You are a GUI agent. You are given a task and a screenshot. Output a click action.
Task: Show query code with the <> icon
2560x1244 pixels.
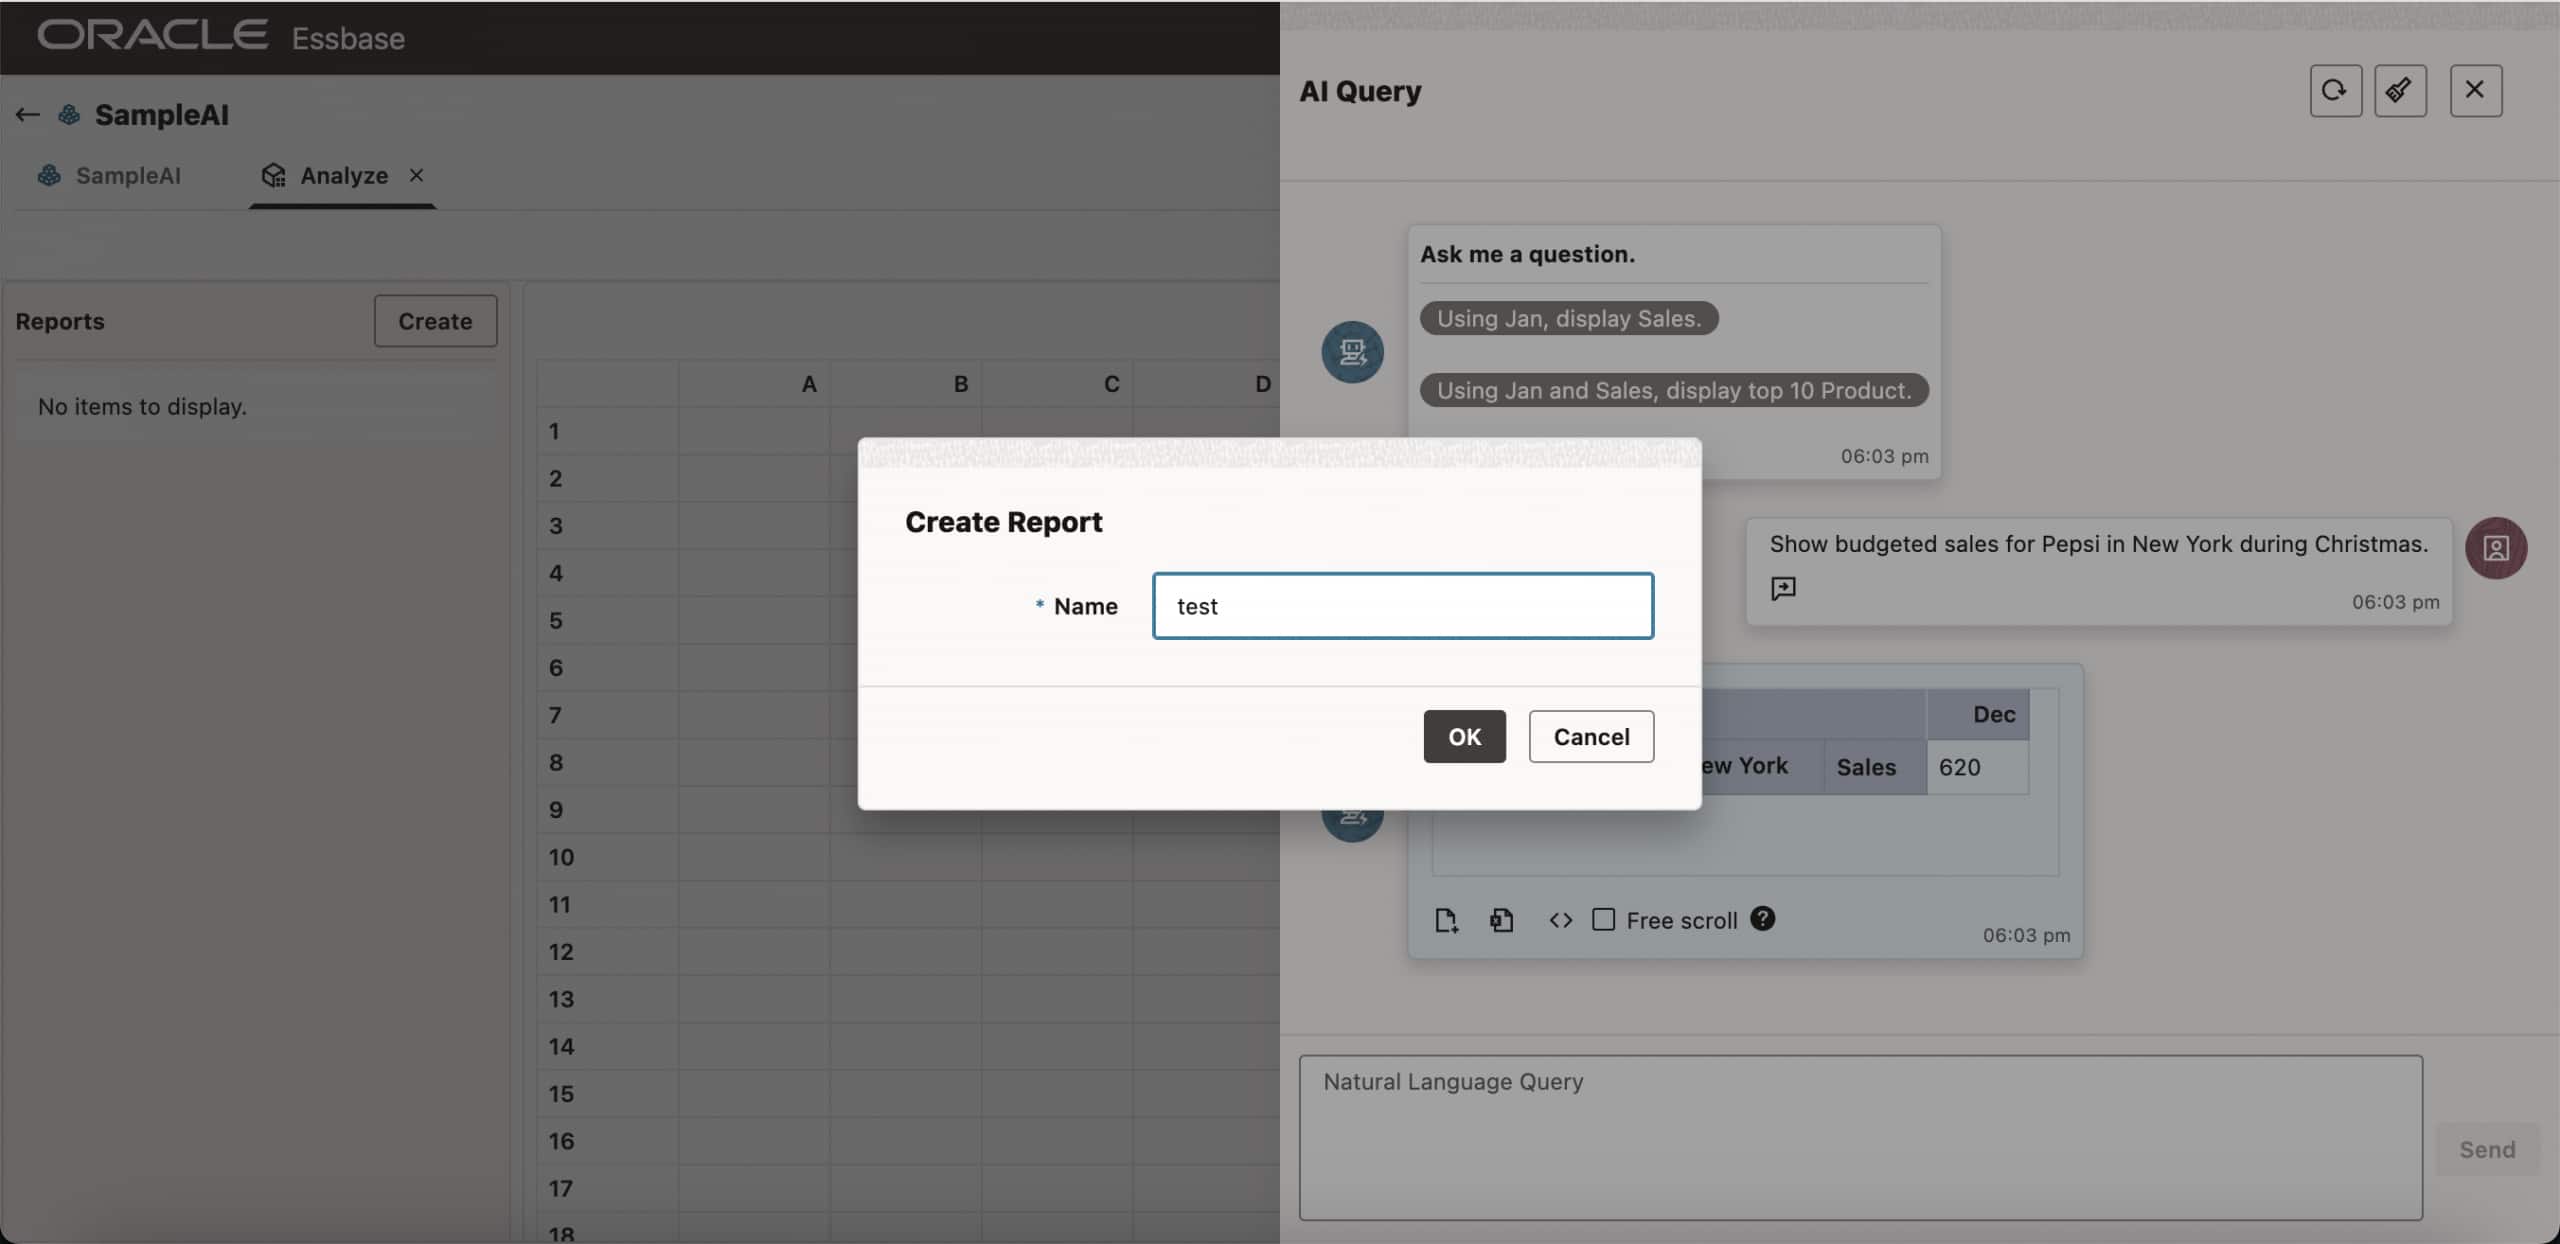coord(1558,919)
